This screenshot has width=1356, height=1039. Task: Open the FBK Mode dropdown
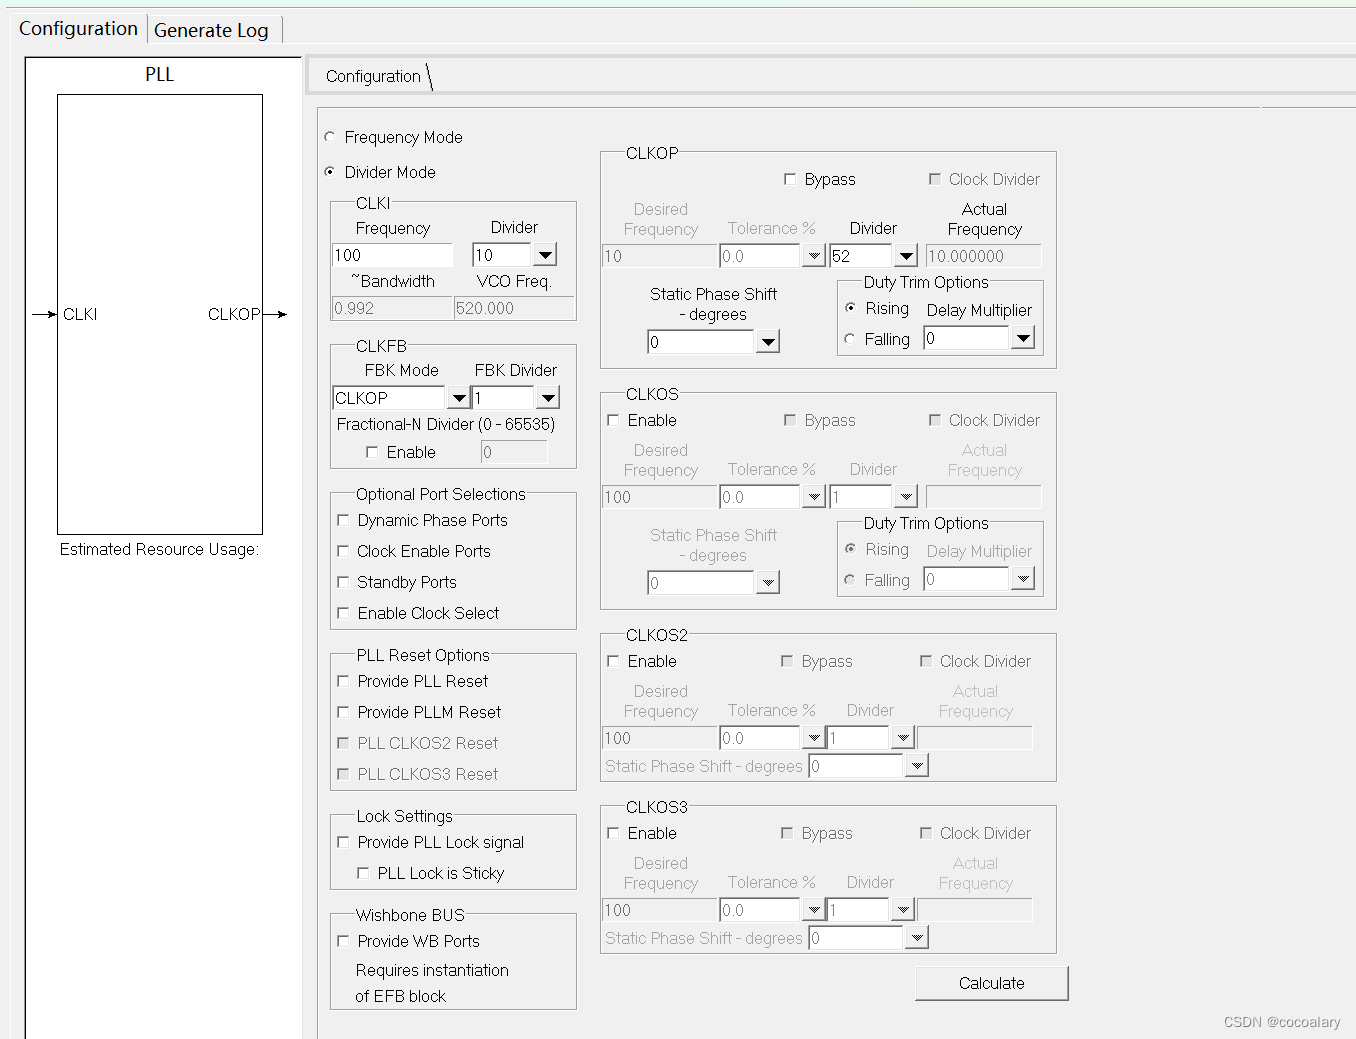coord(458,397)
